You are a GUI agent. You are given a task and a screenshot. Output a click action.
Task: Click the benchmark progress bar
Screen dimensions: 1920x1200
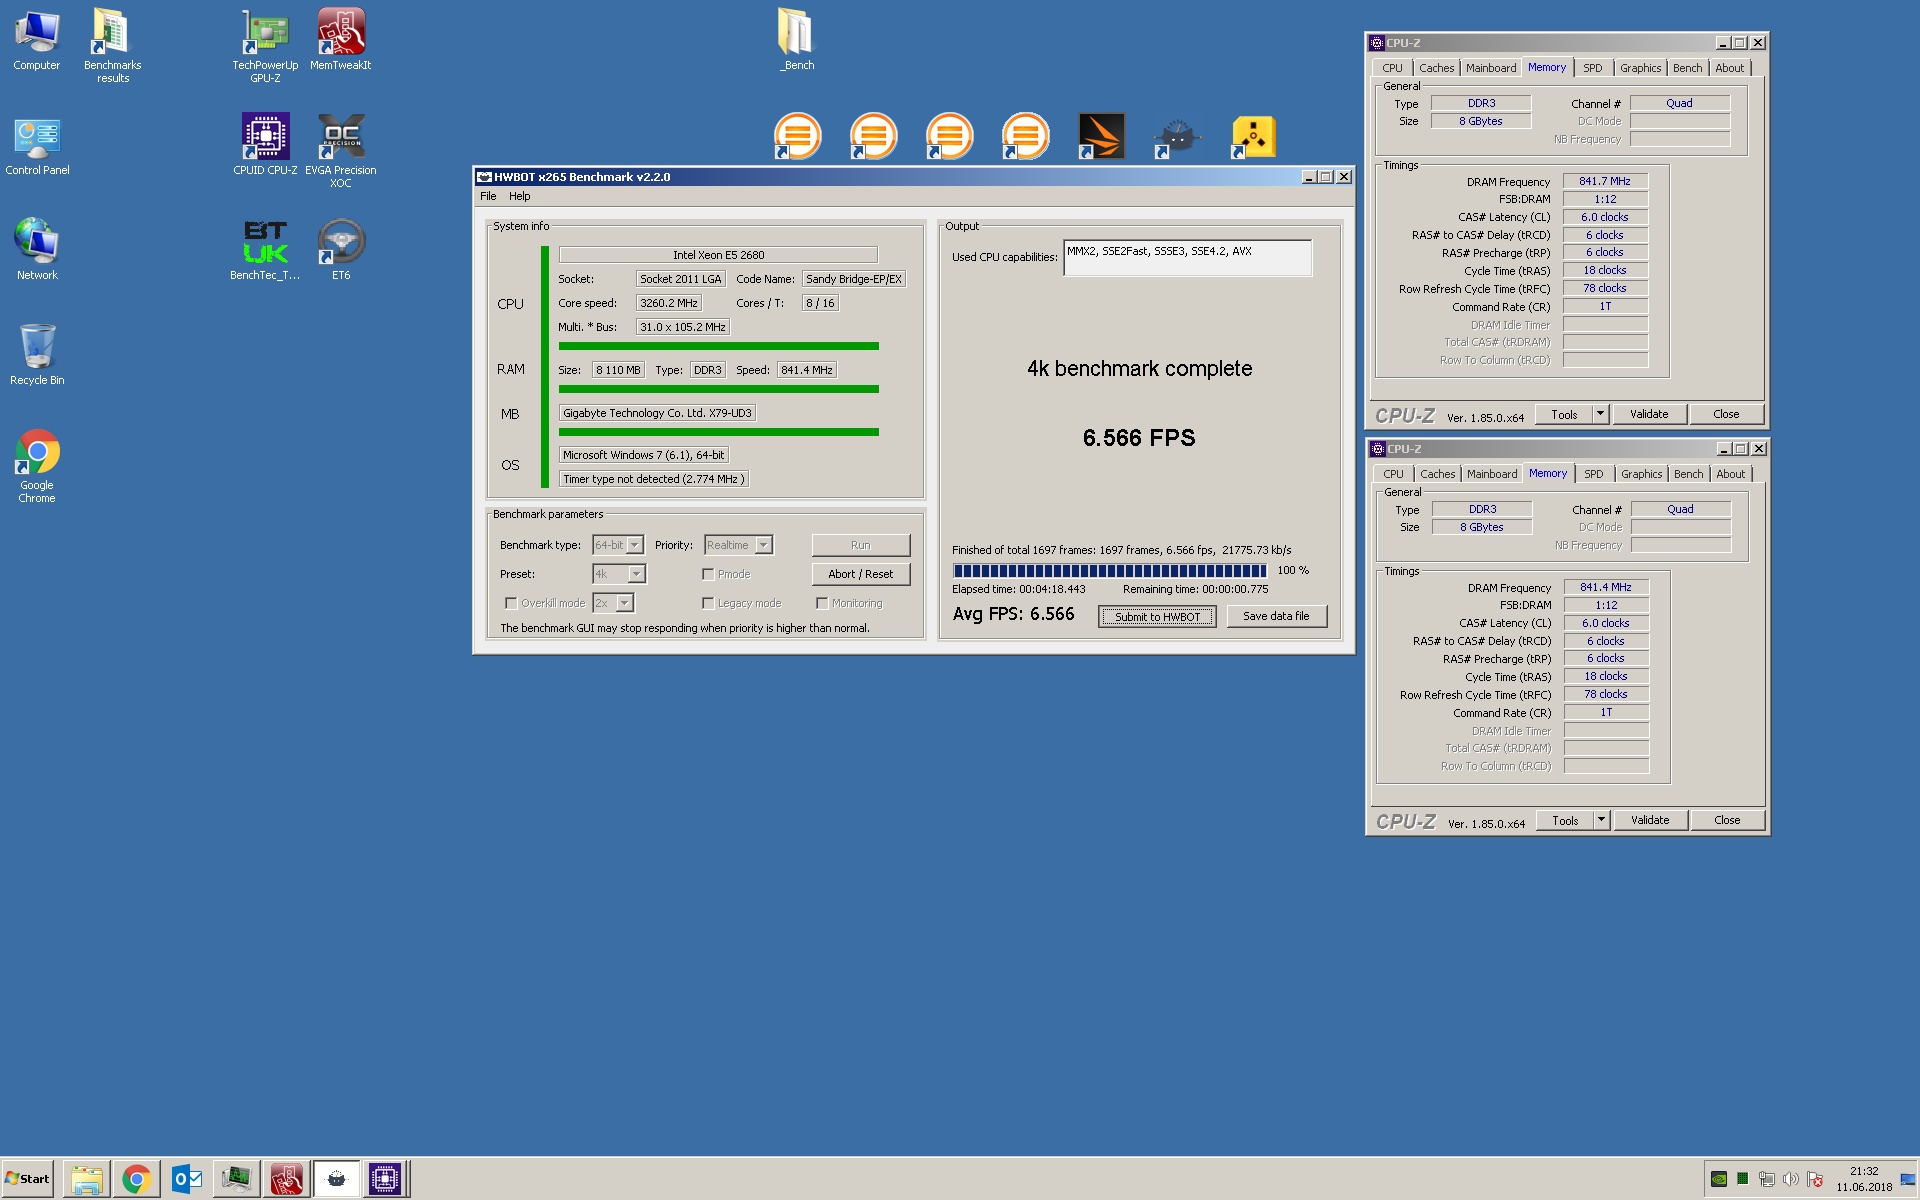pyautogui.click(x=1110, y=570)
